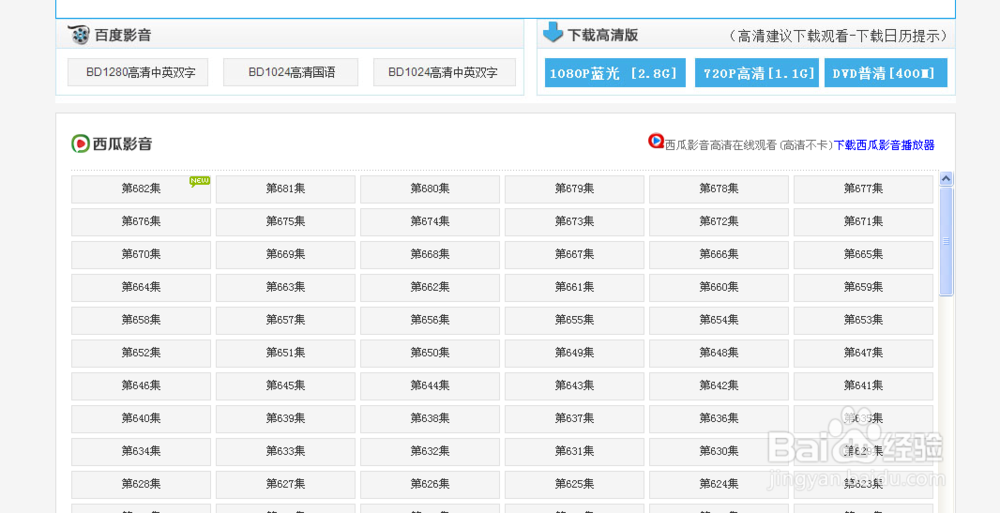Play episode 第661集
The width and height of the screenshot is (1000, 513).
click(574, 288)
